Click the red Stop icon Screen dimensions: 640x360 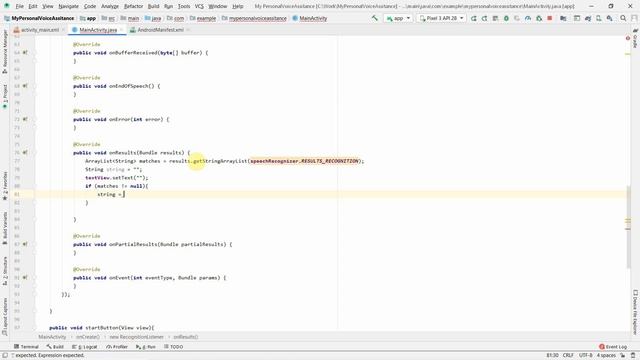click(550, 18)
